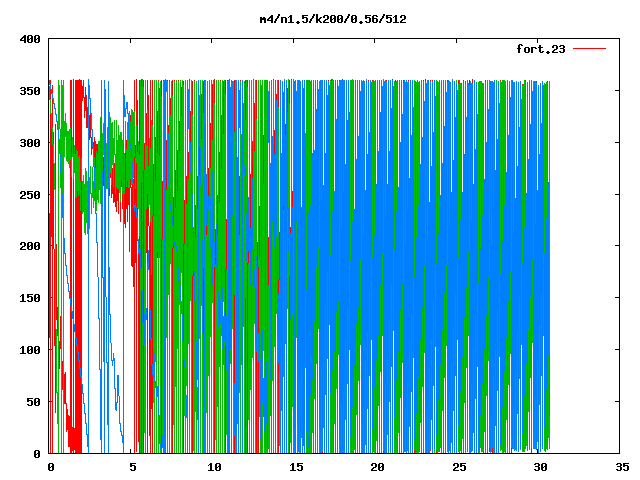Image resolution: width=640 pixels, height=480 pixels.
Task: Click the y-axis label 300
Action: (x=30, y=143)
